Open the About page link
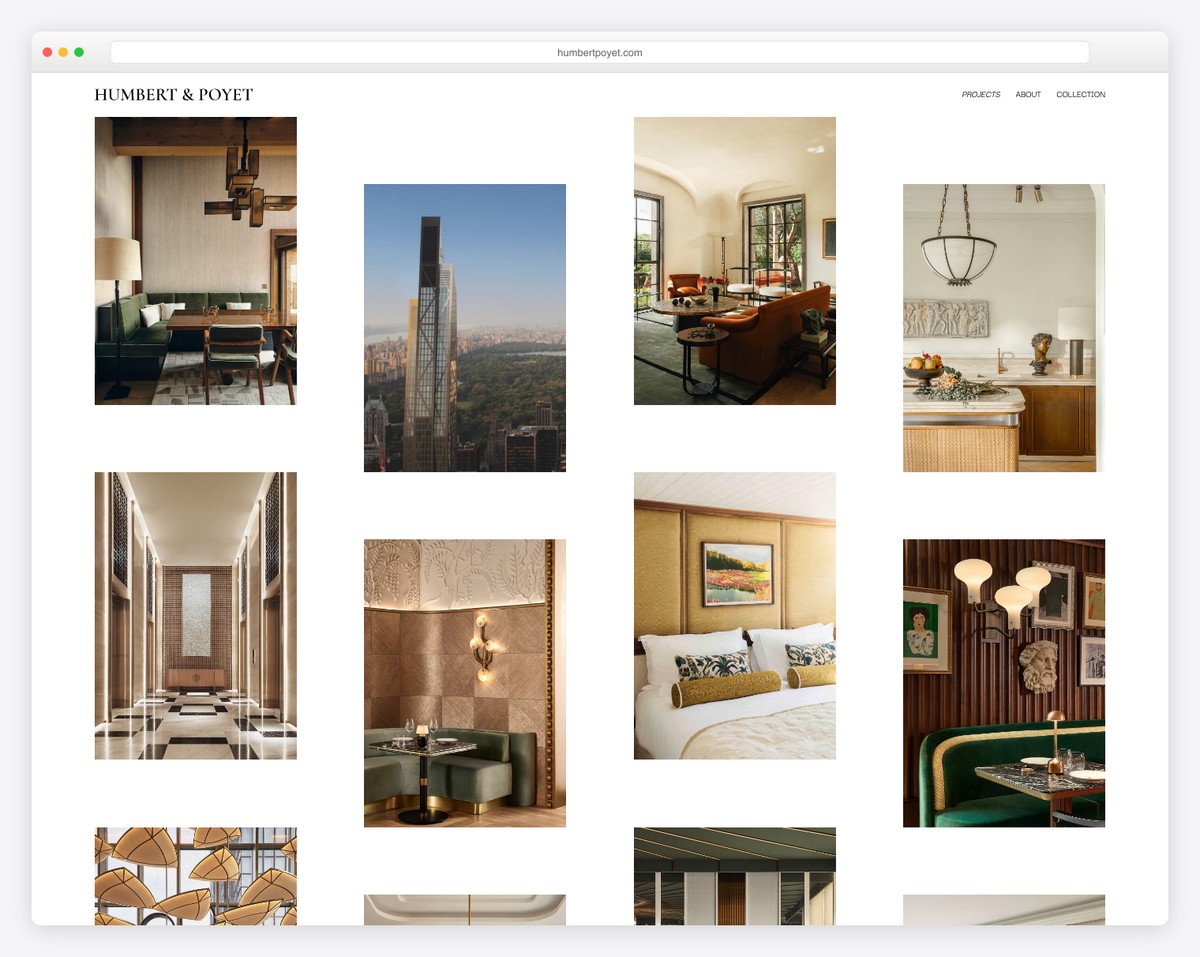 [1028, 95]
